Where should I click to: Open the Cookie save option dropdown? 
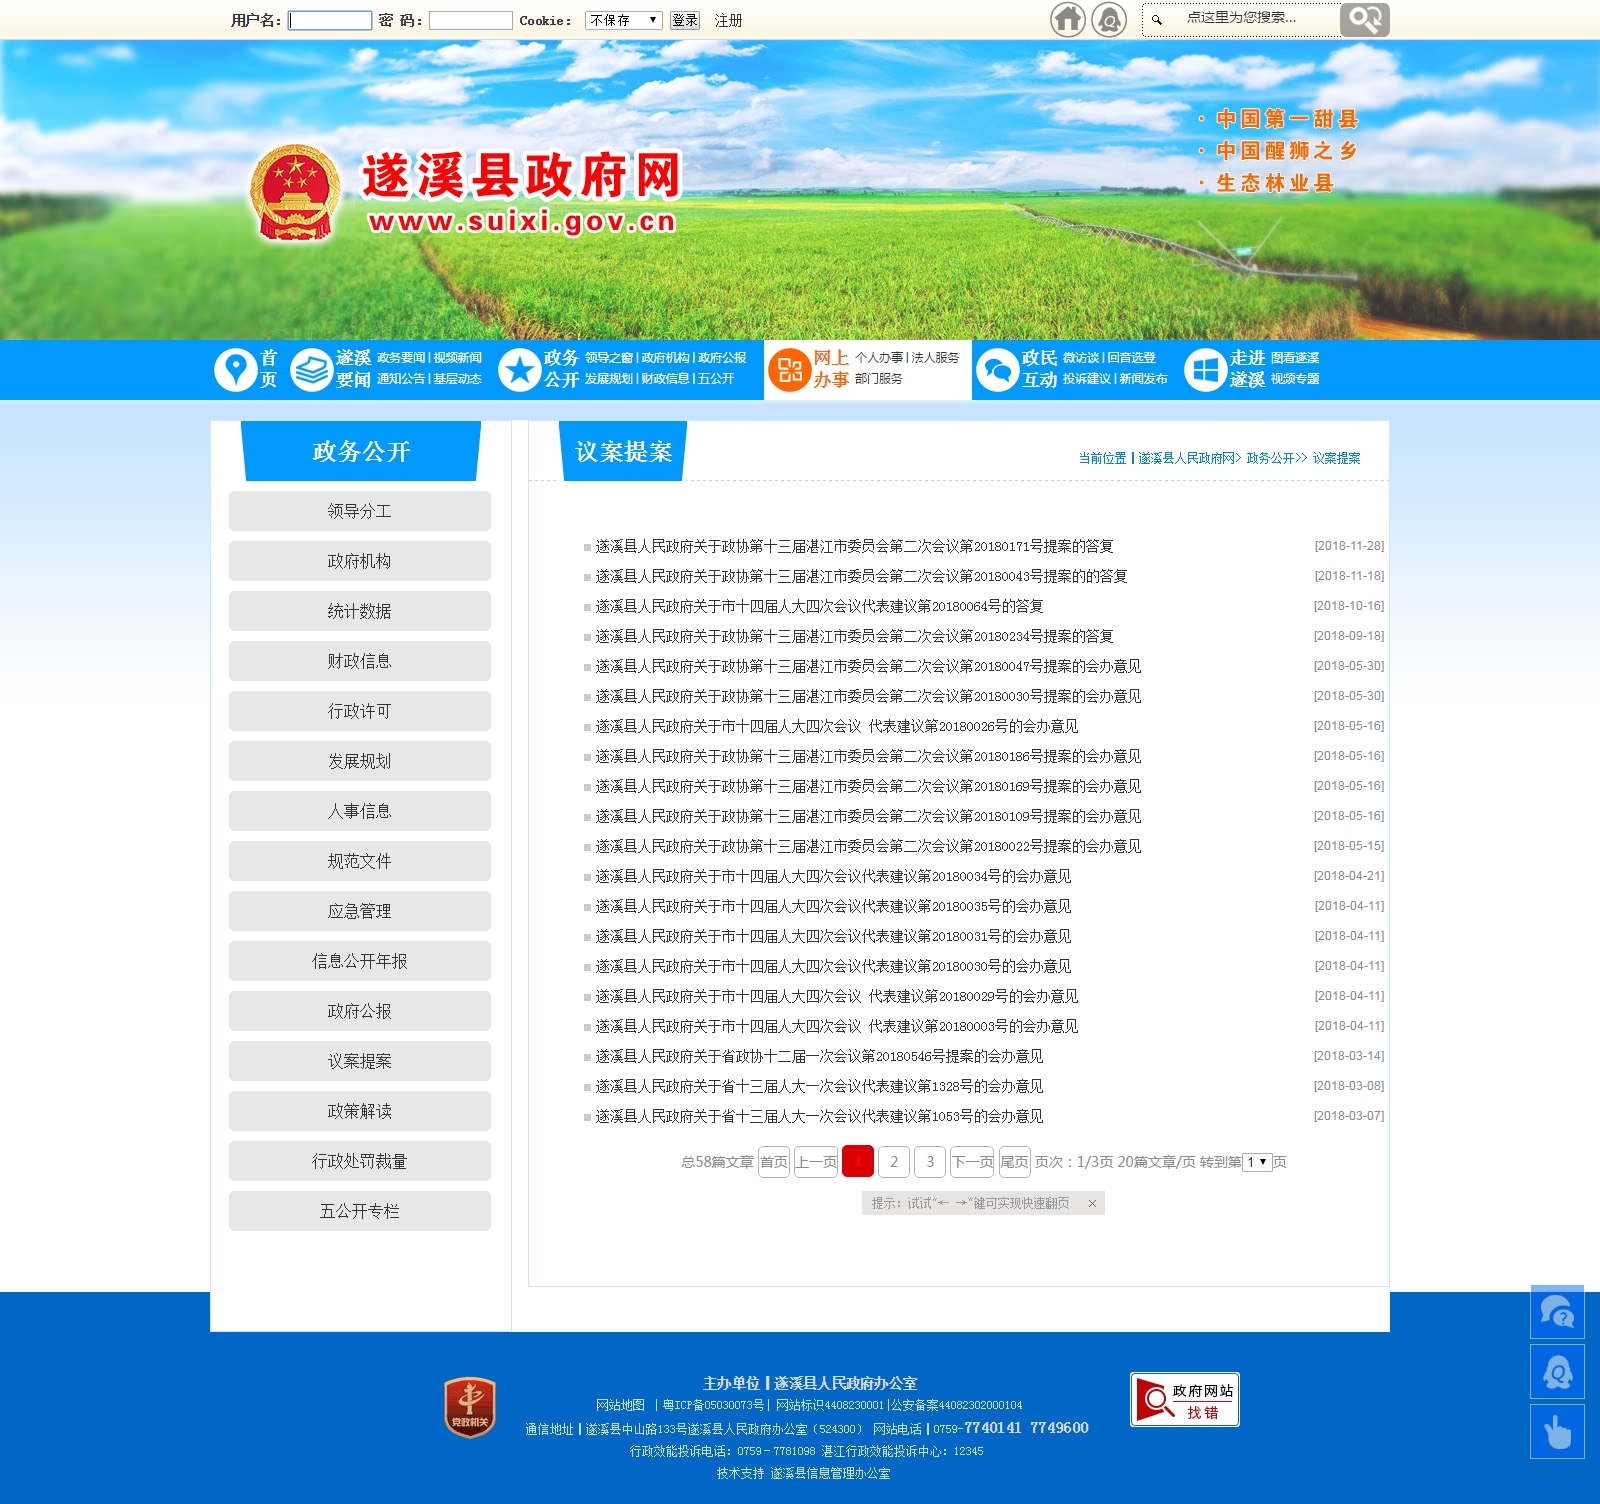(x=623, y=20)
